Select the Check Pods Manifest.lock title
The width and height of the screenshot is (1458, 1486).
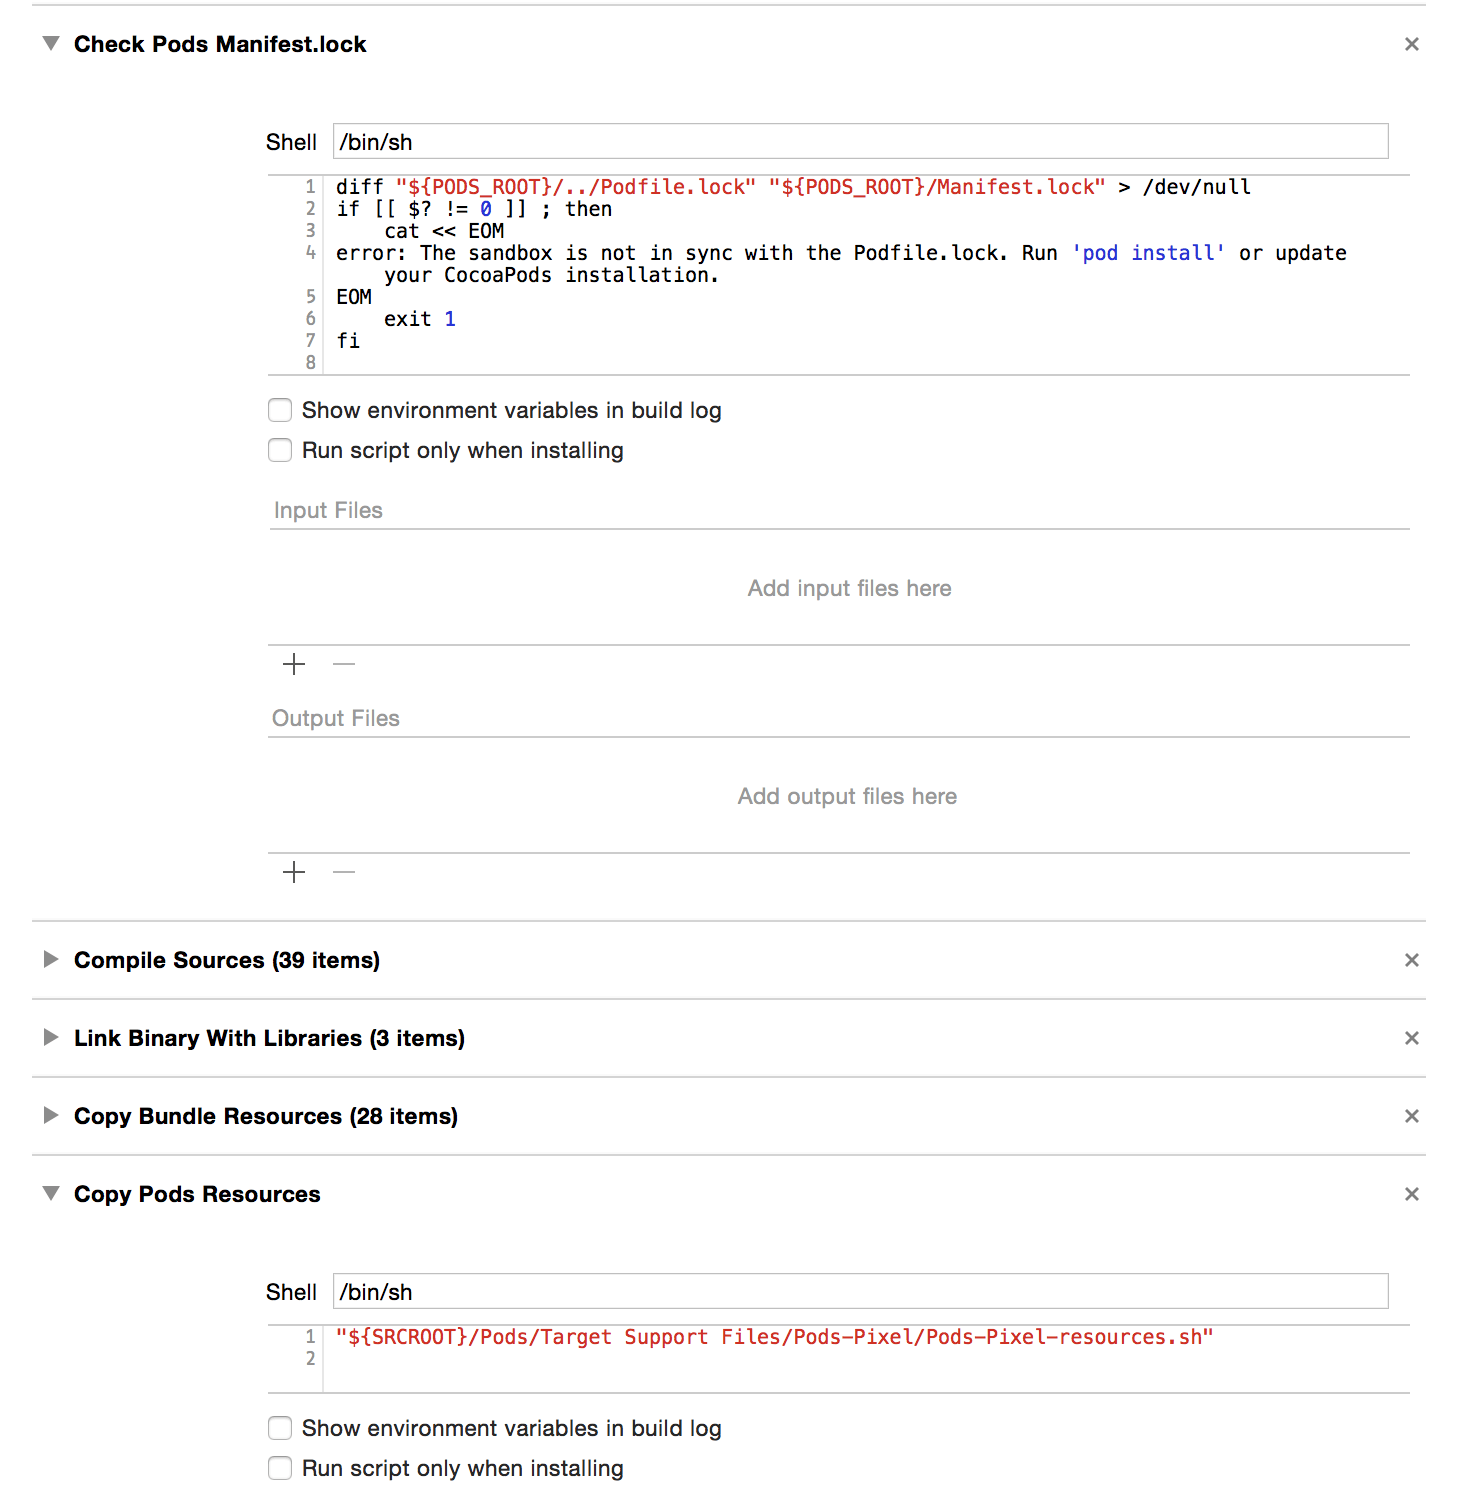[220, 44]
